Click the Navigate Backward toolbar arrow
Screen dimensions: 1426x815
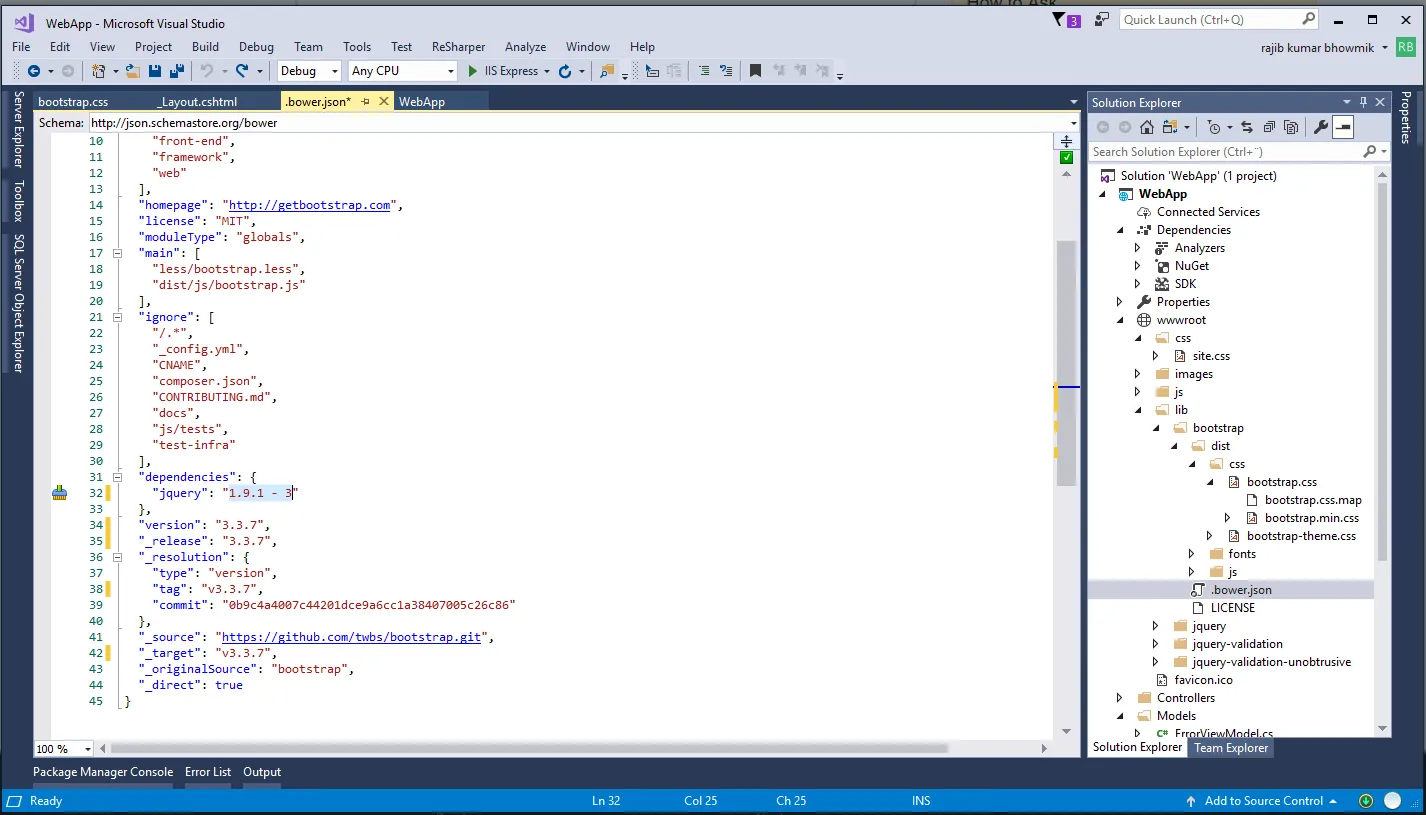tap(34, 71)
